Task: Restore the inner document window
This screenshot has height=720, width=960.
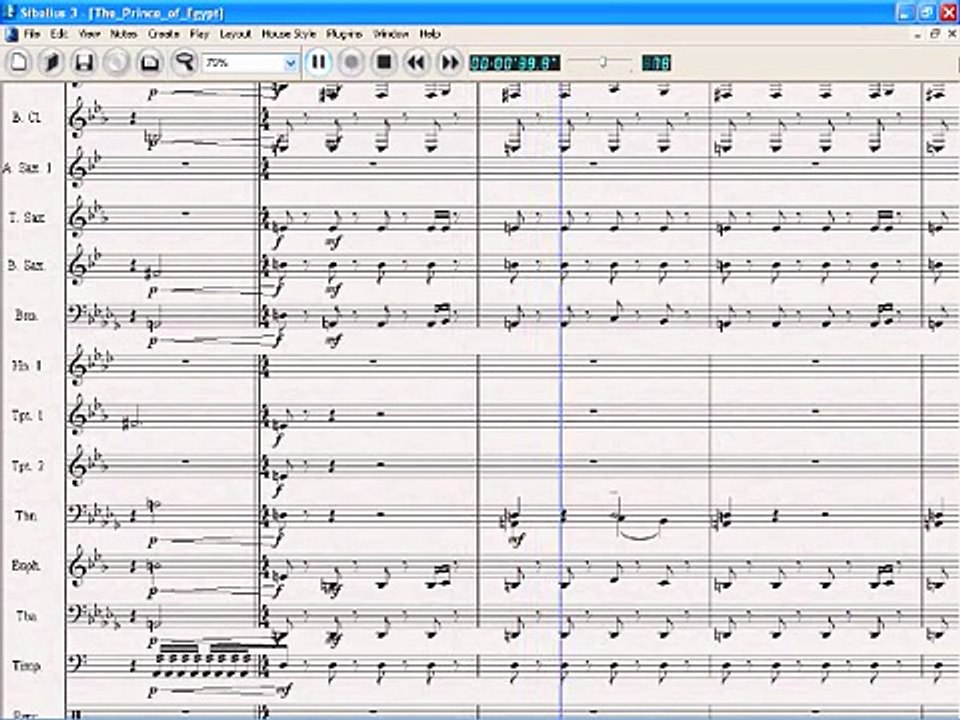Action: tap(934, 34)
